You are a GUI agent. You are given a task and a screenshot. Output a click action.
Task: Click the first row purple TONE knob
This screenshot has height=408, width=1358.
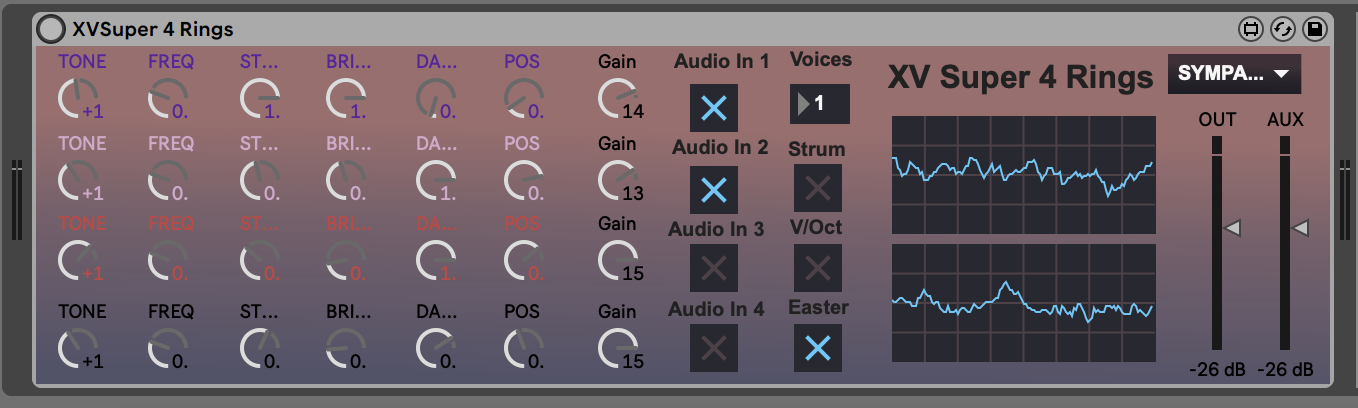click(73, 98)
